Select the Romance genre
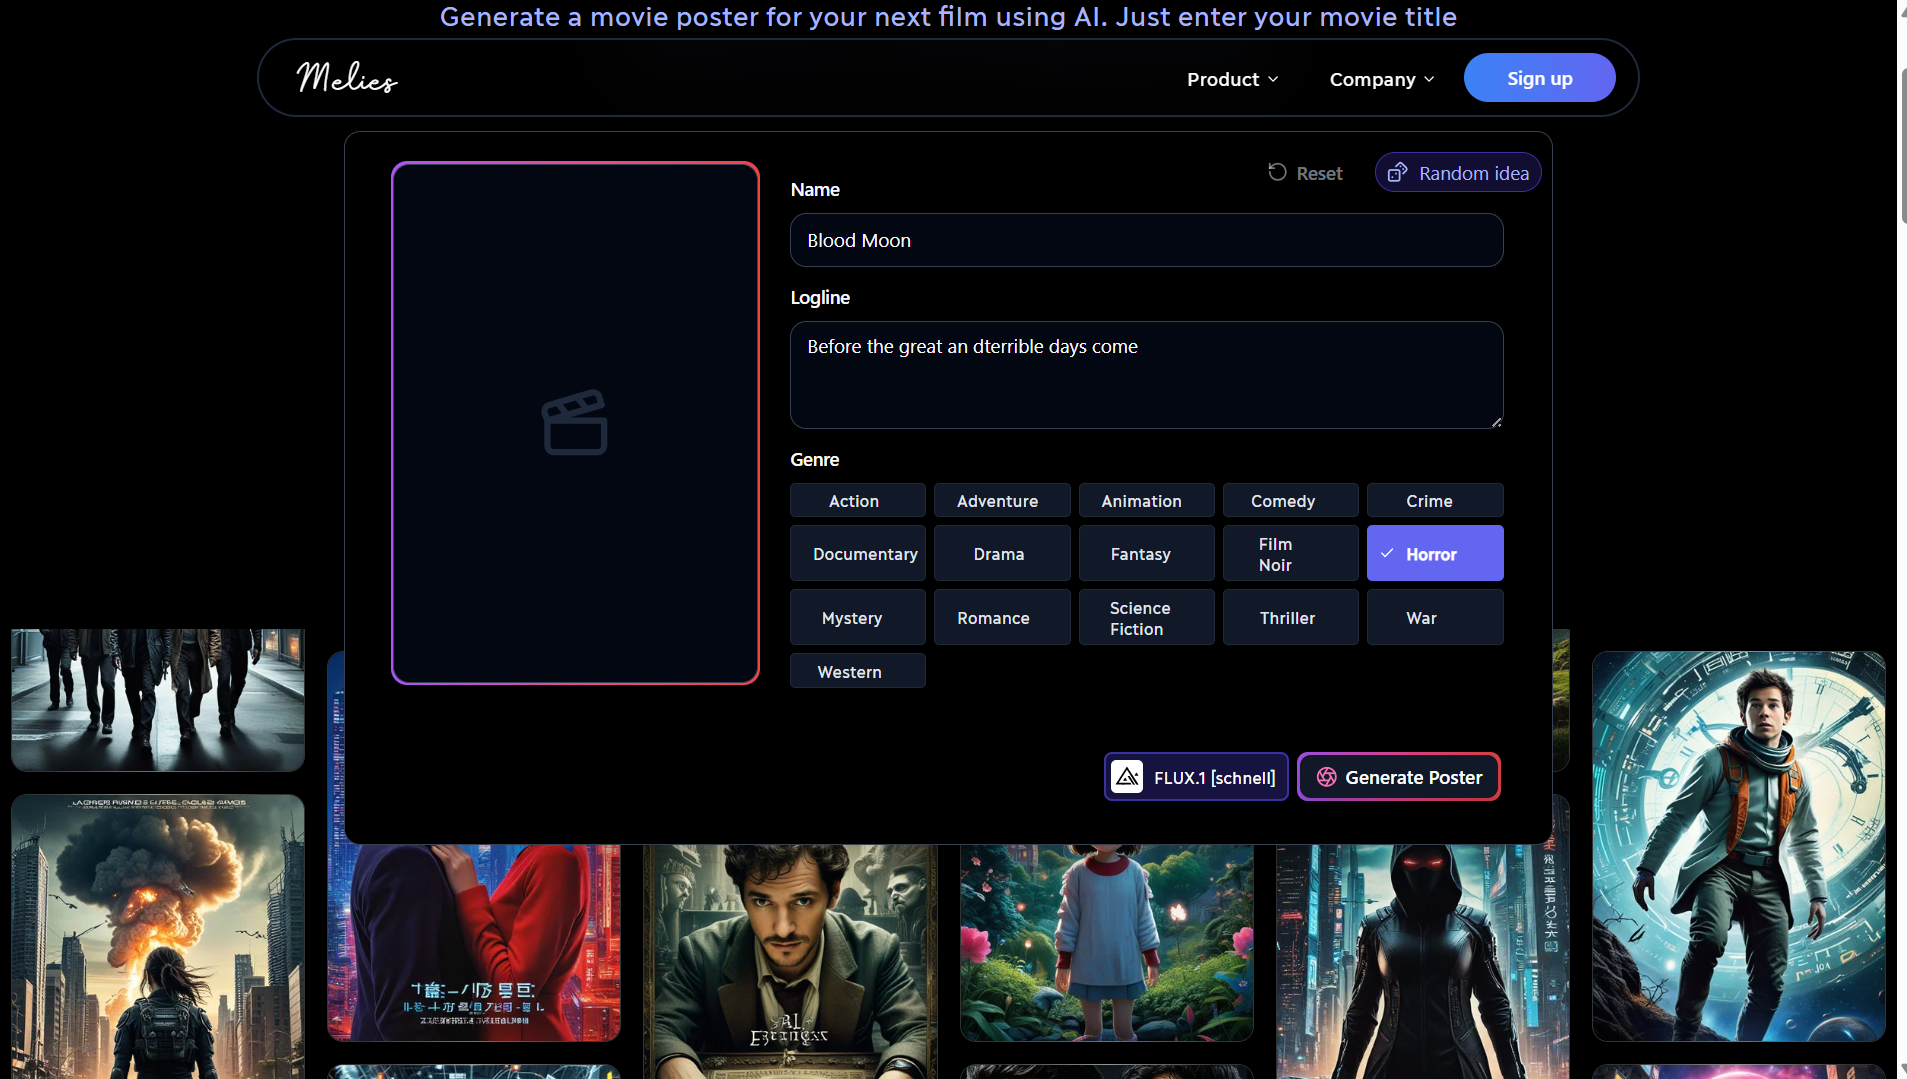Image resolution: width=1907 pixels, height=1079 pixels. pos(1002,617)
